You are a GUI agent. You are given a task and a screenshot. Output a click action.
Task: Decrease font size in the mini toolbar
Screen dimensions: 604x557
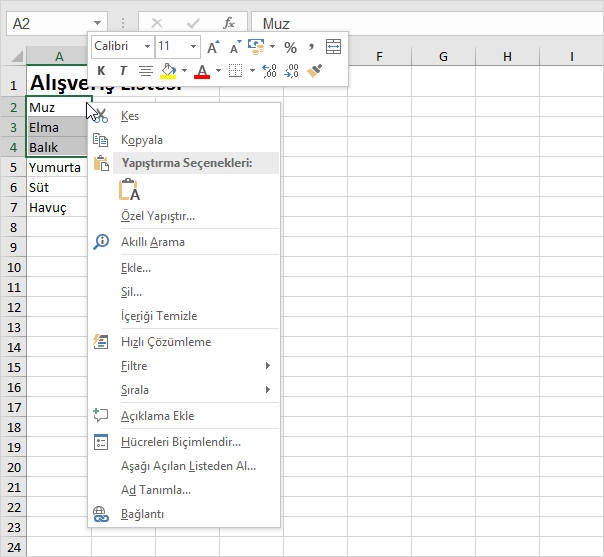pyautogui.click(x=235, y=47)
